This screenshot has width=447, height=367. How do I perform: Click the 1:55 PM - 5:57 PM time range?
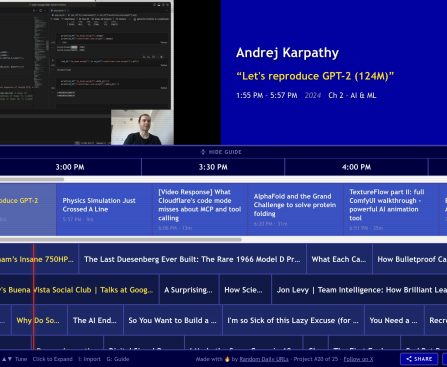pos(267,95)
